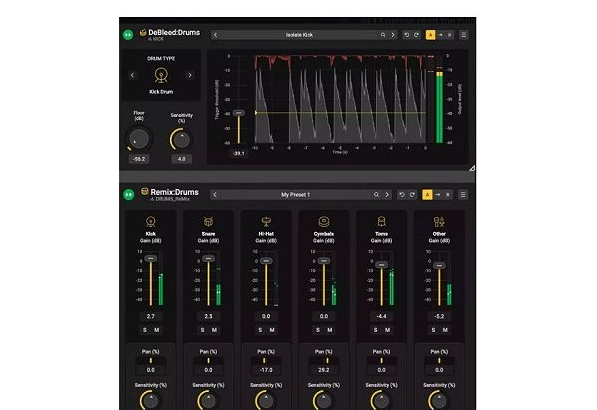
Task: Click the Hi-Hat pan value -17.0
Action: click(x=266, y=370)
